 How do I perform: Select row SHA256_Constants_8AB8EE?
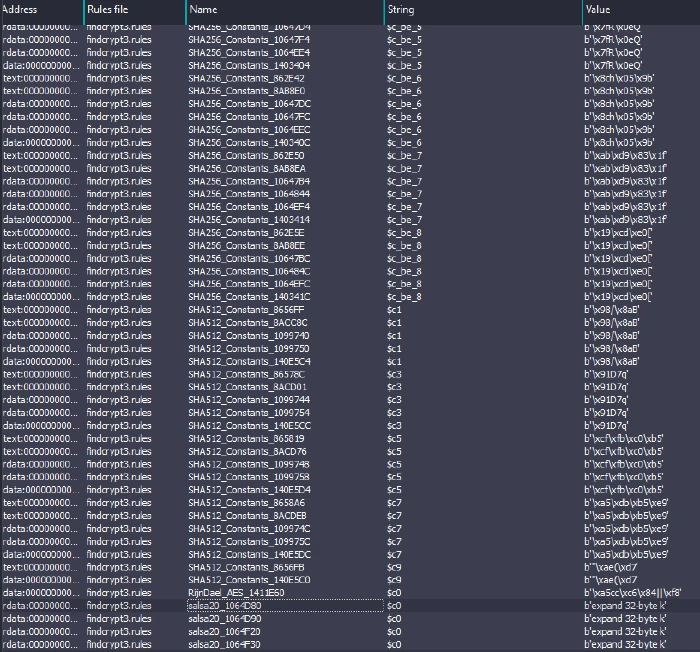tap(350, 246)
